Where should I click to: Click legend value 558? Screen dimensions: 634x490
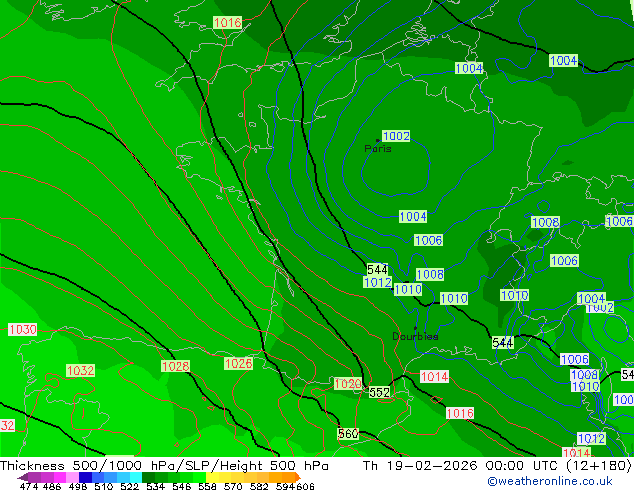[x=207, y=486]
